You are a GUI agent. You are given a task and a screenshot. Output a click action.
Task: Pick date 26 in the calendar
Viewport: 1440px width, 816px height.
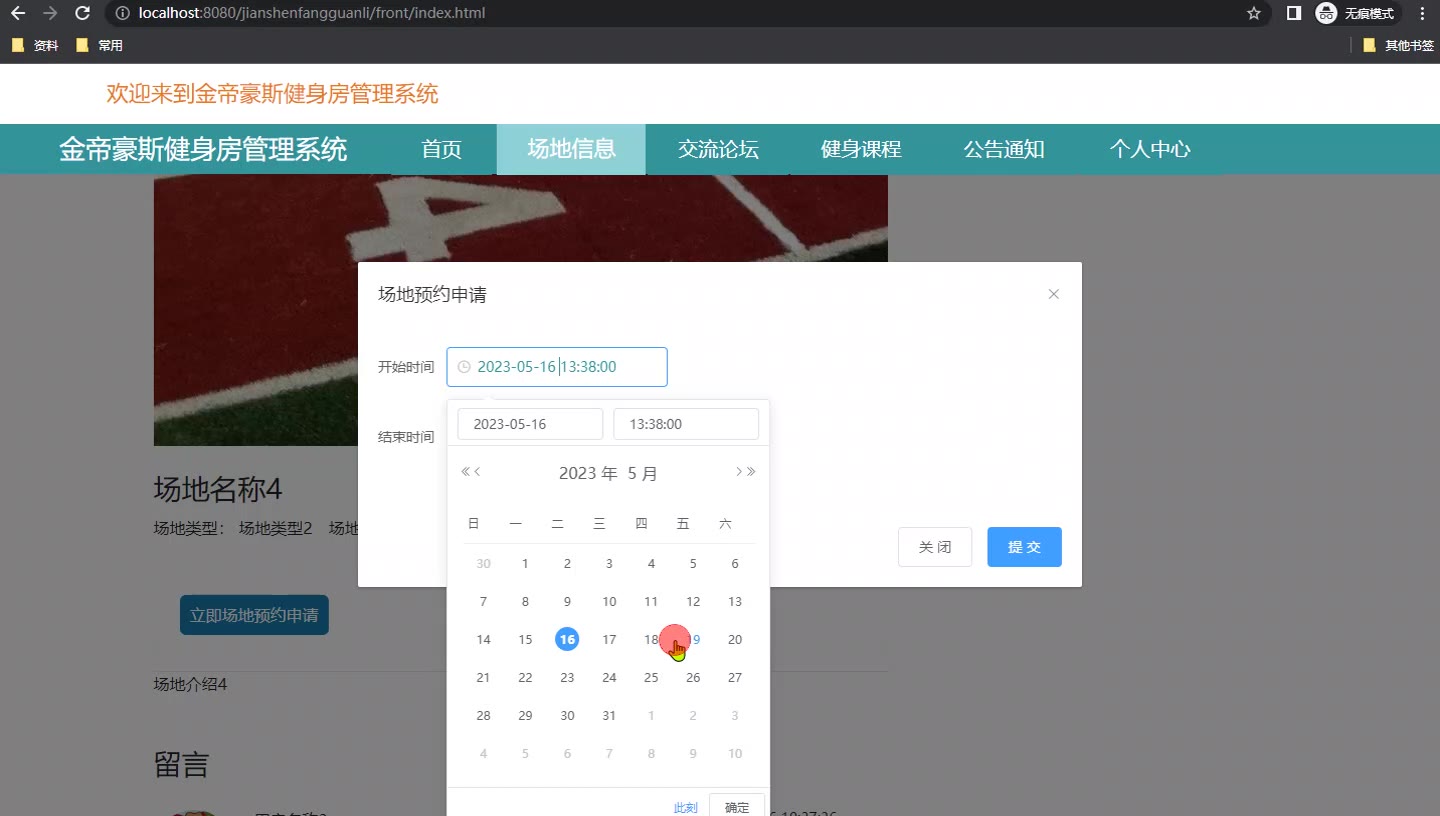pyautogui.click(x=693, y=678)
